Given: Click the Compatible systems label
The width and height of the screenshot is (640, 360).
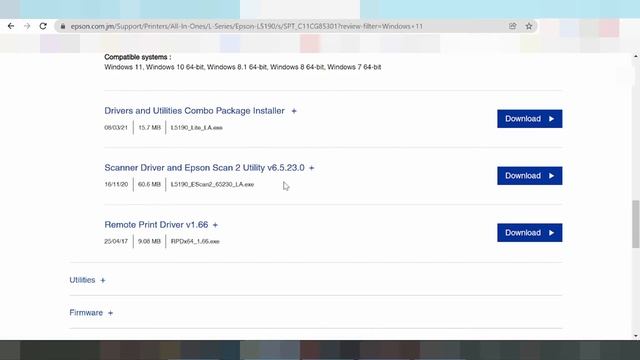Looking at the screenshot, I should (138, 57).
